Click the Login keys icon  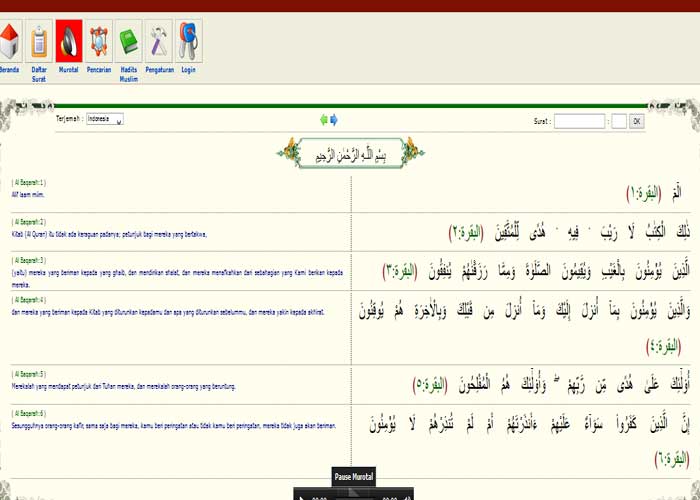[x=188, y=41]
